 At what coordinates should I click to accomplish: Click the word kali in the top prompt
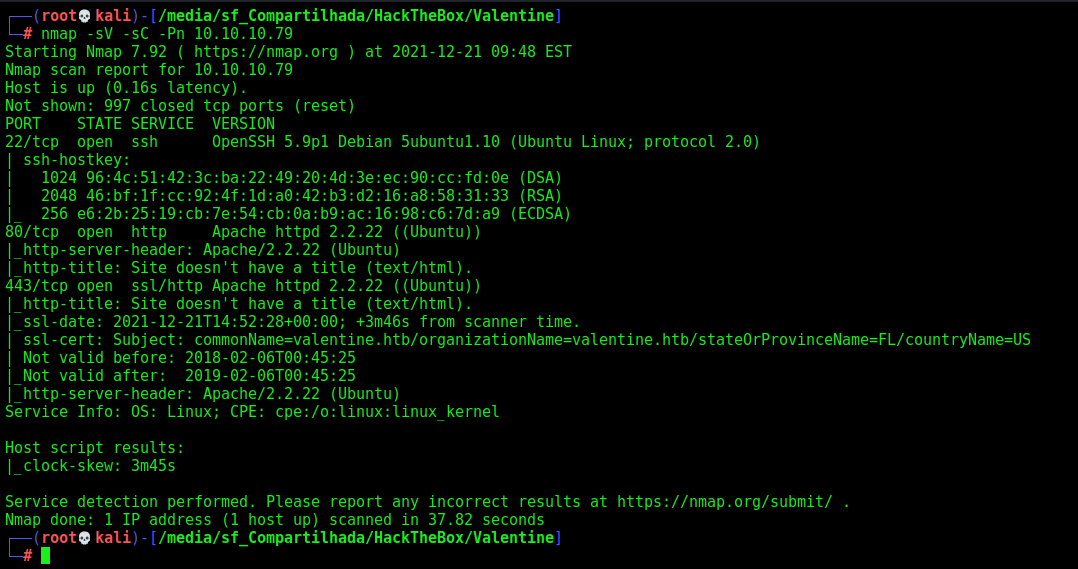113,16
